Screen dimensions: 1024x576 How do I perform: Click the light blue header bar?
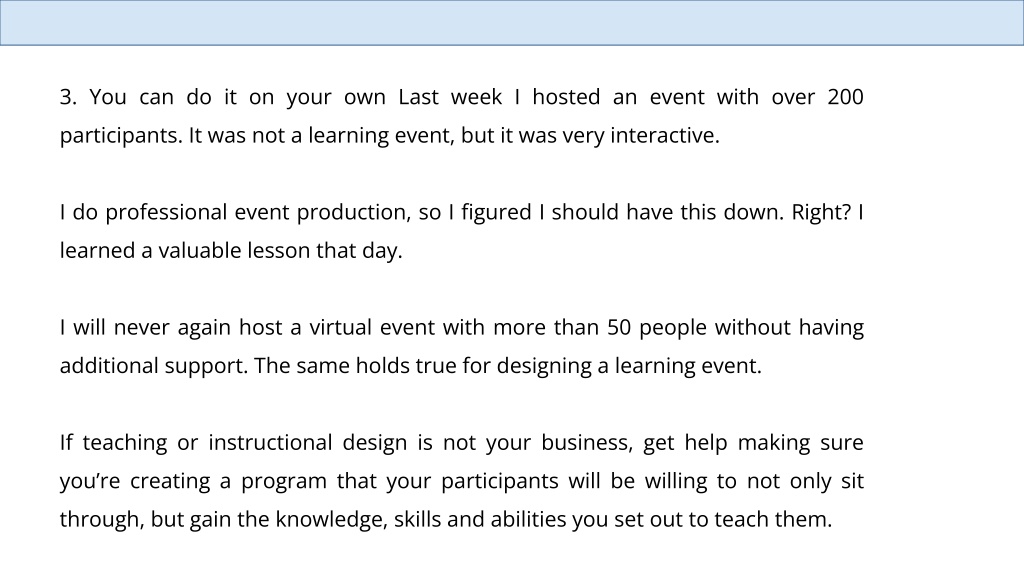[512, 22]
